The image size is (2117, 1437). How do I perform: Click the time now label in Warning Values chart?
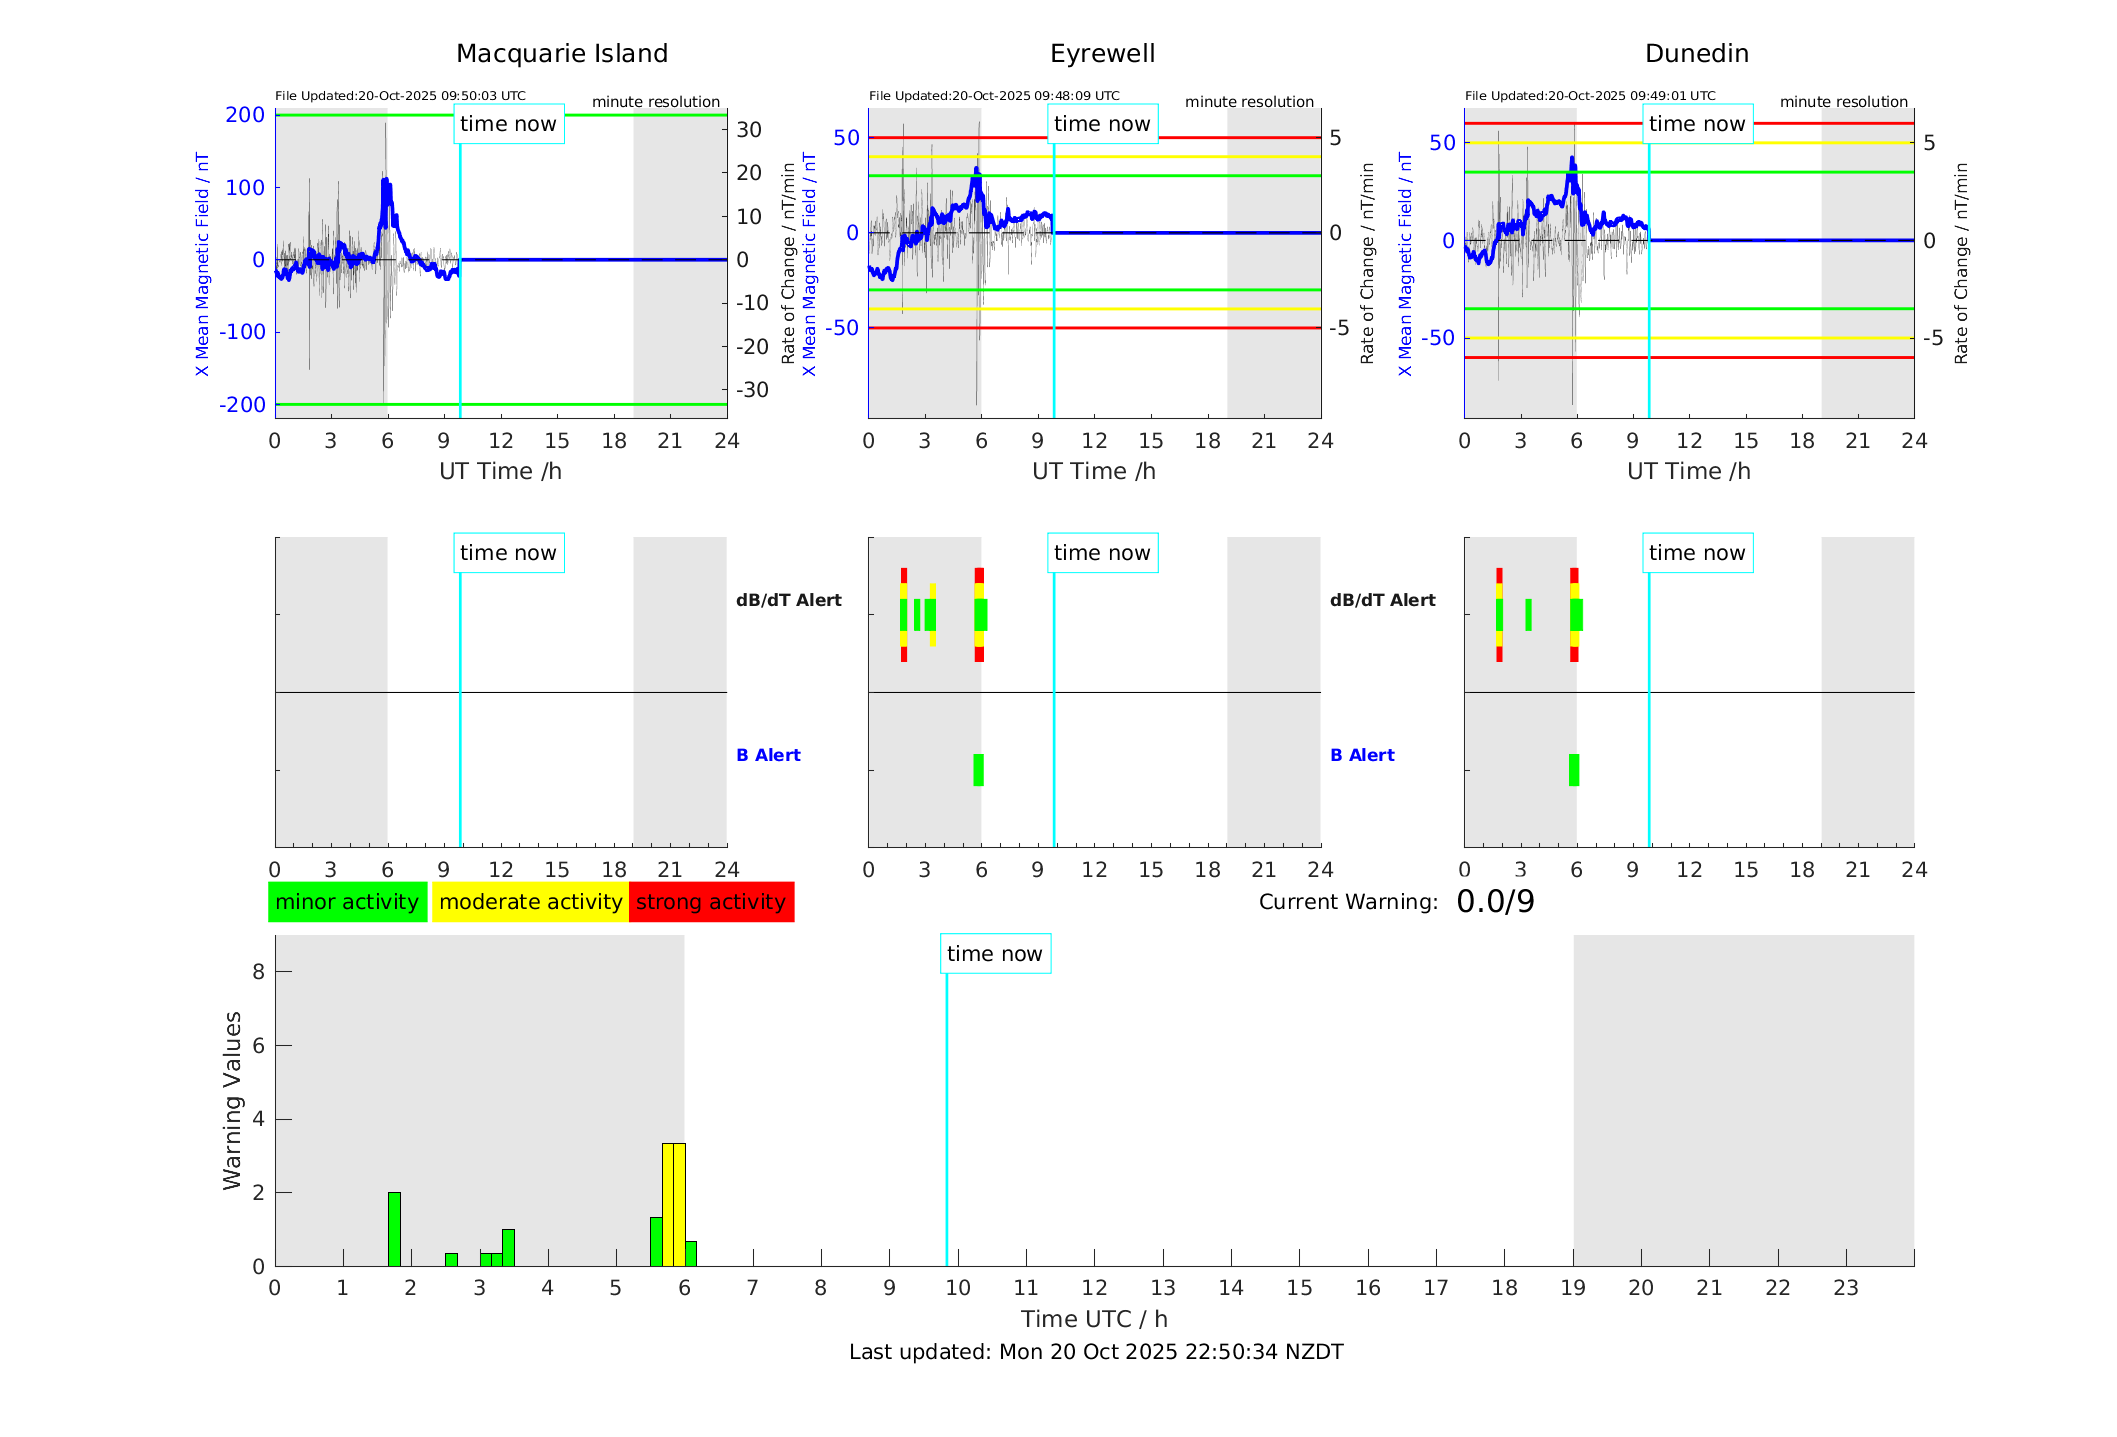click(x=994, y=954)
